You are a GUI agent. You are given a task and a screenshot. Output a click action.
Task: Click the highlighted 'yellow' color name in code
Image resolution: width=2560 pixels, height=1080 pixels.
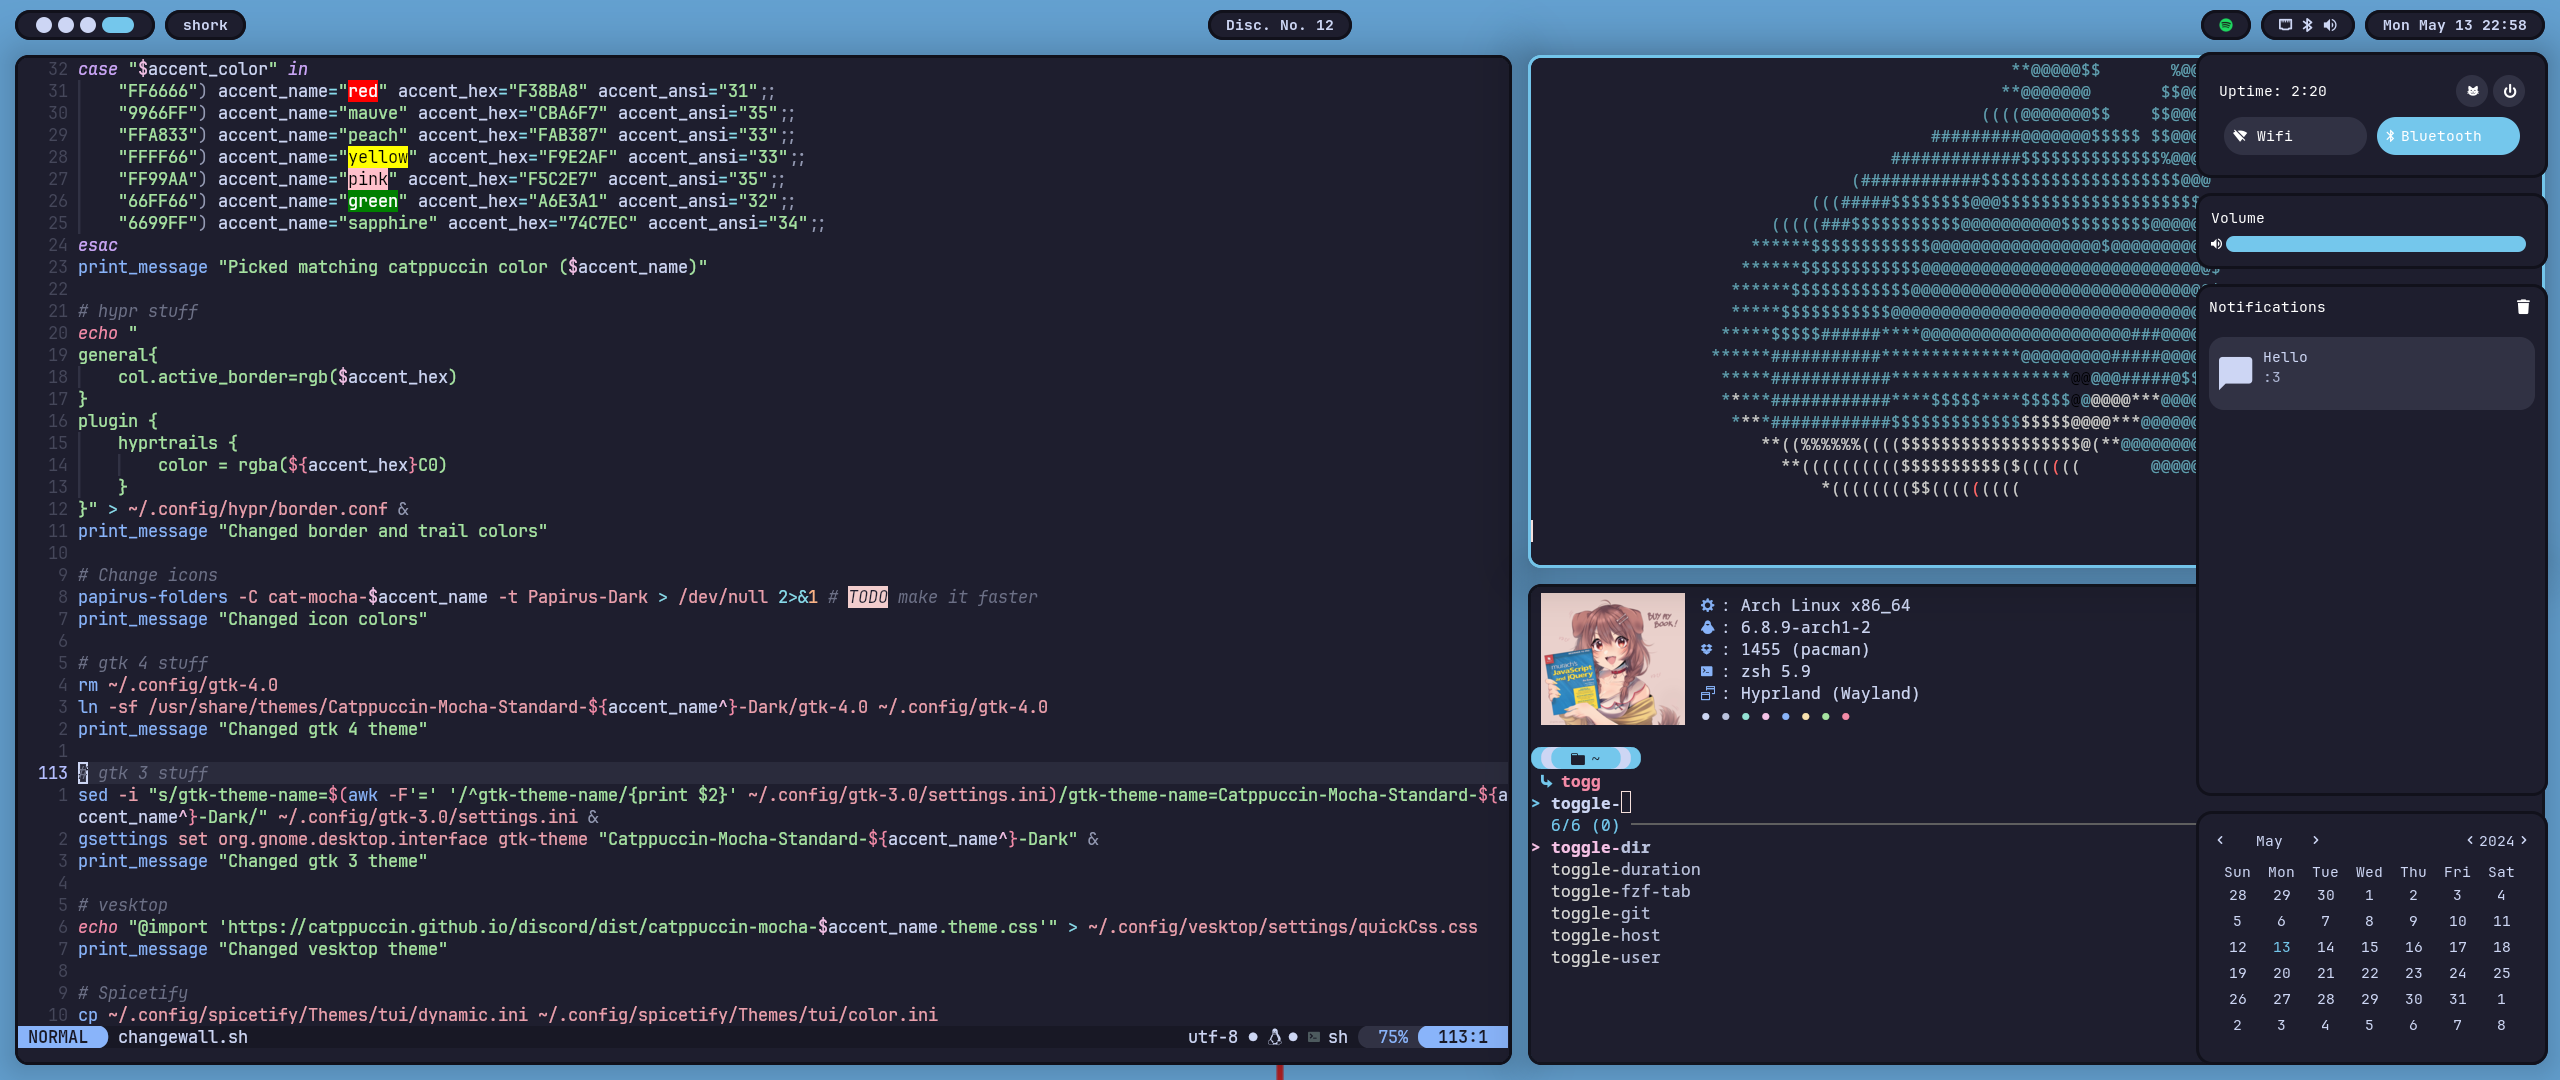coord(378,157)
